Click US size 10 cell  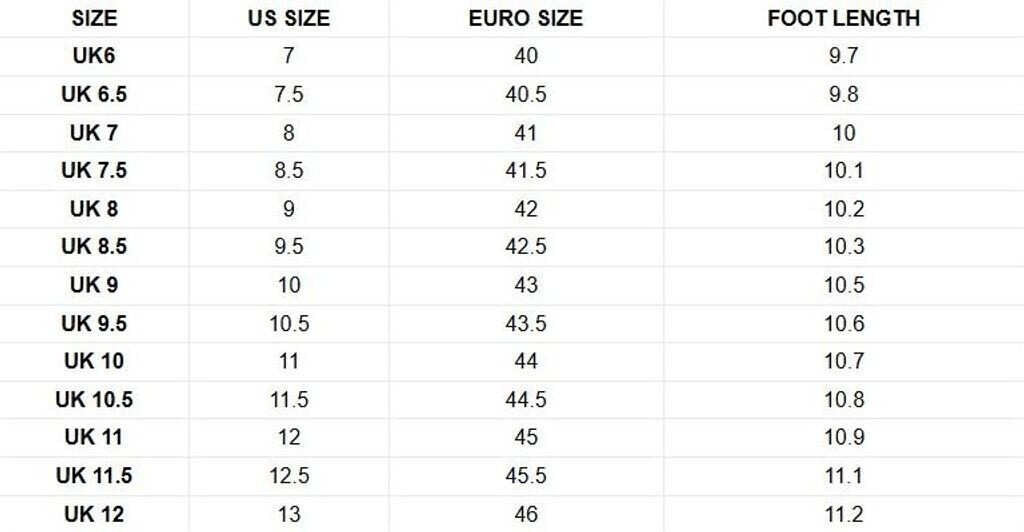(x=288, y=285)
